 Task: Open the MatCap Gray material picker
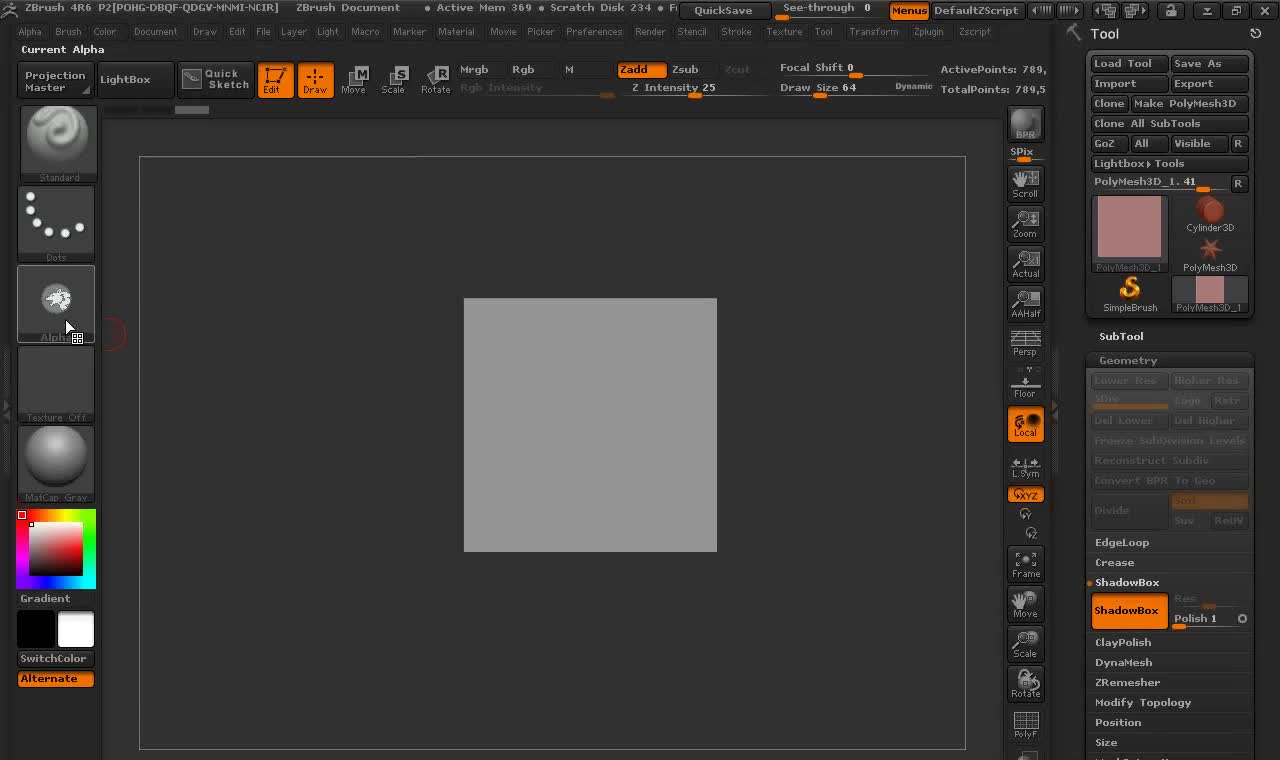56,464
